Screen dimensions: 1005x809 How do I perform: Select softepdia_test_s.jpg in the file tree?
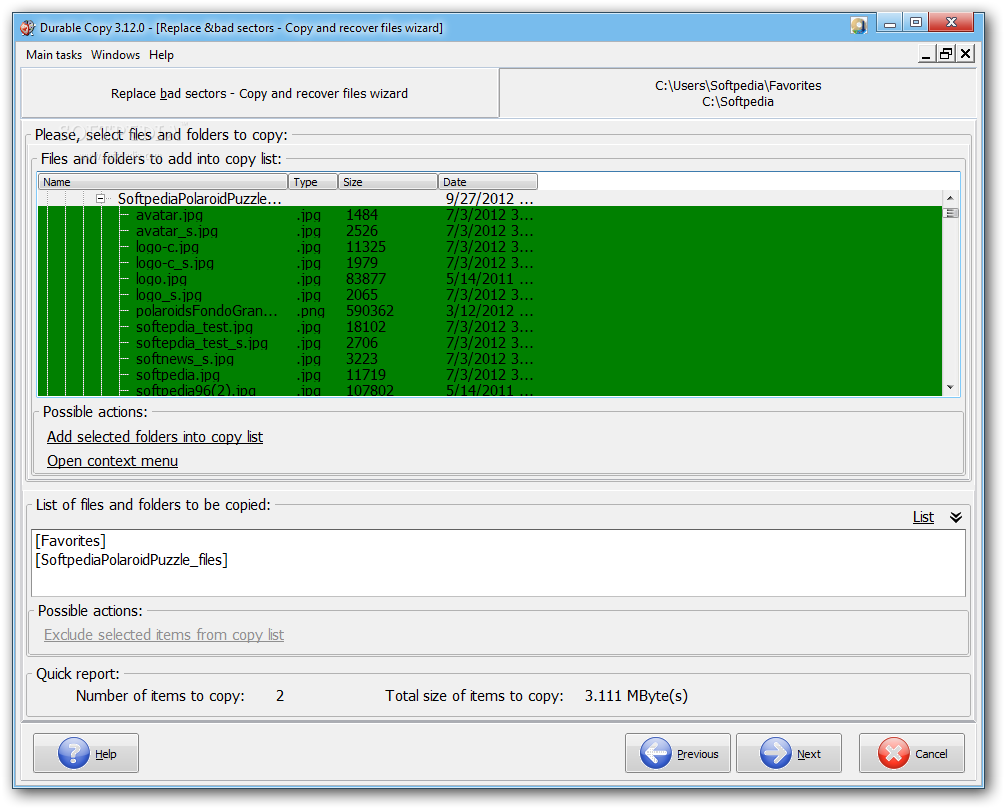coord(202,343)
